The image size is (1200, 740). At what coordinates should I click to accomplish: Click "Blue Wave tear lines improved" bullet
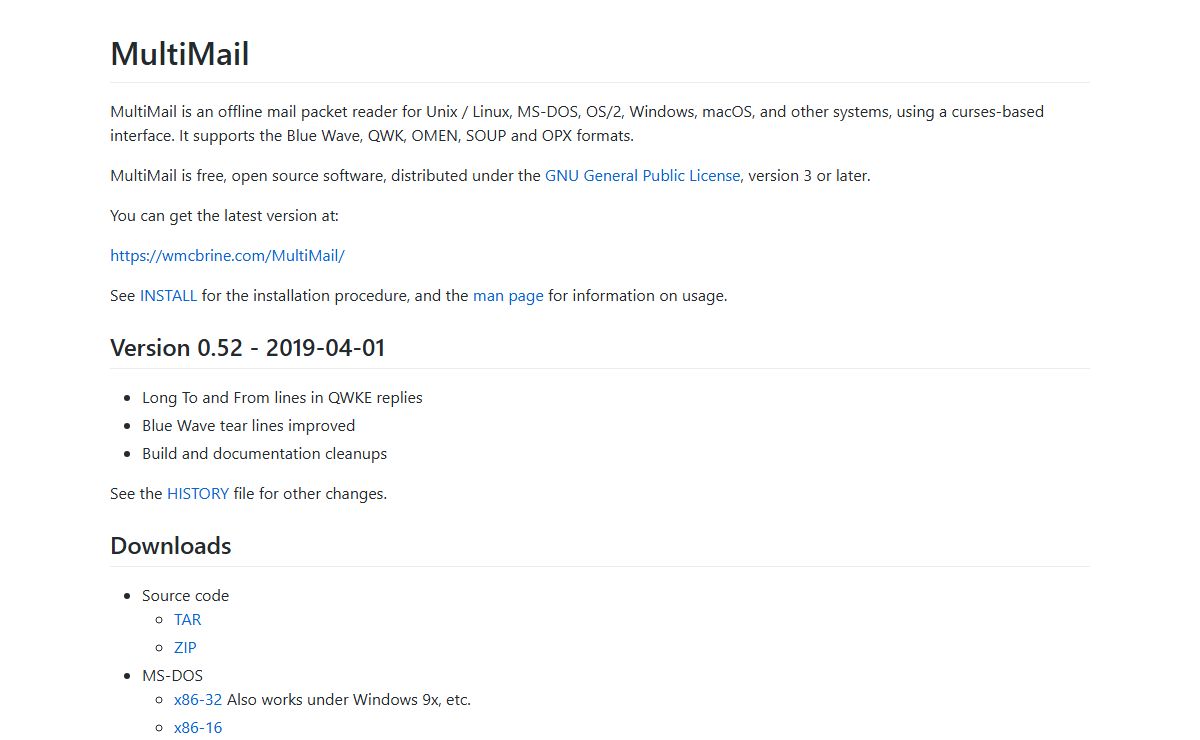coord(248,426)
